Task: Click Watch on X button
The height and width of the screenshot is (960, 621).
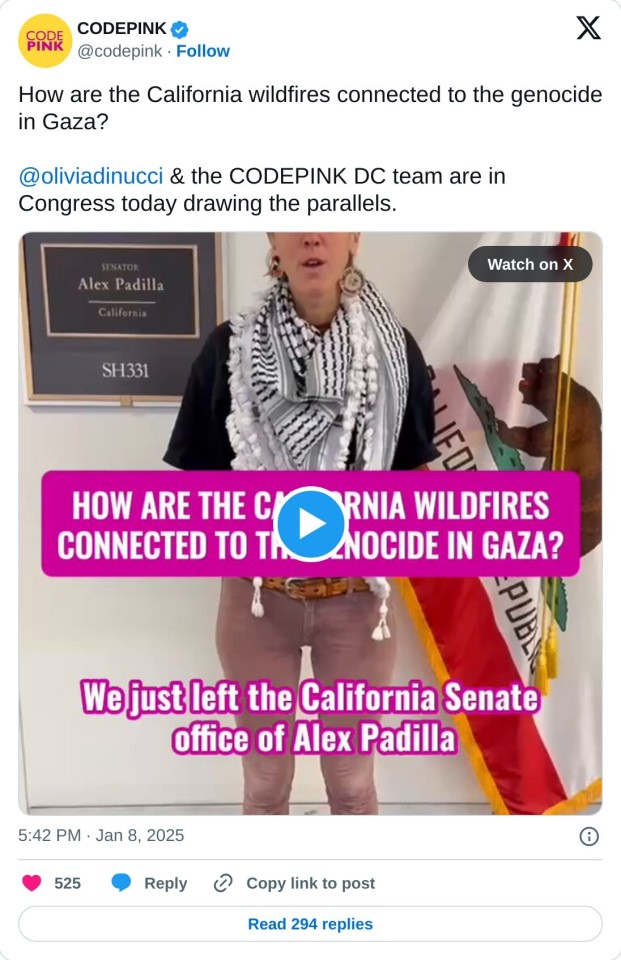Action: pos(530,264)
